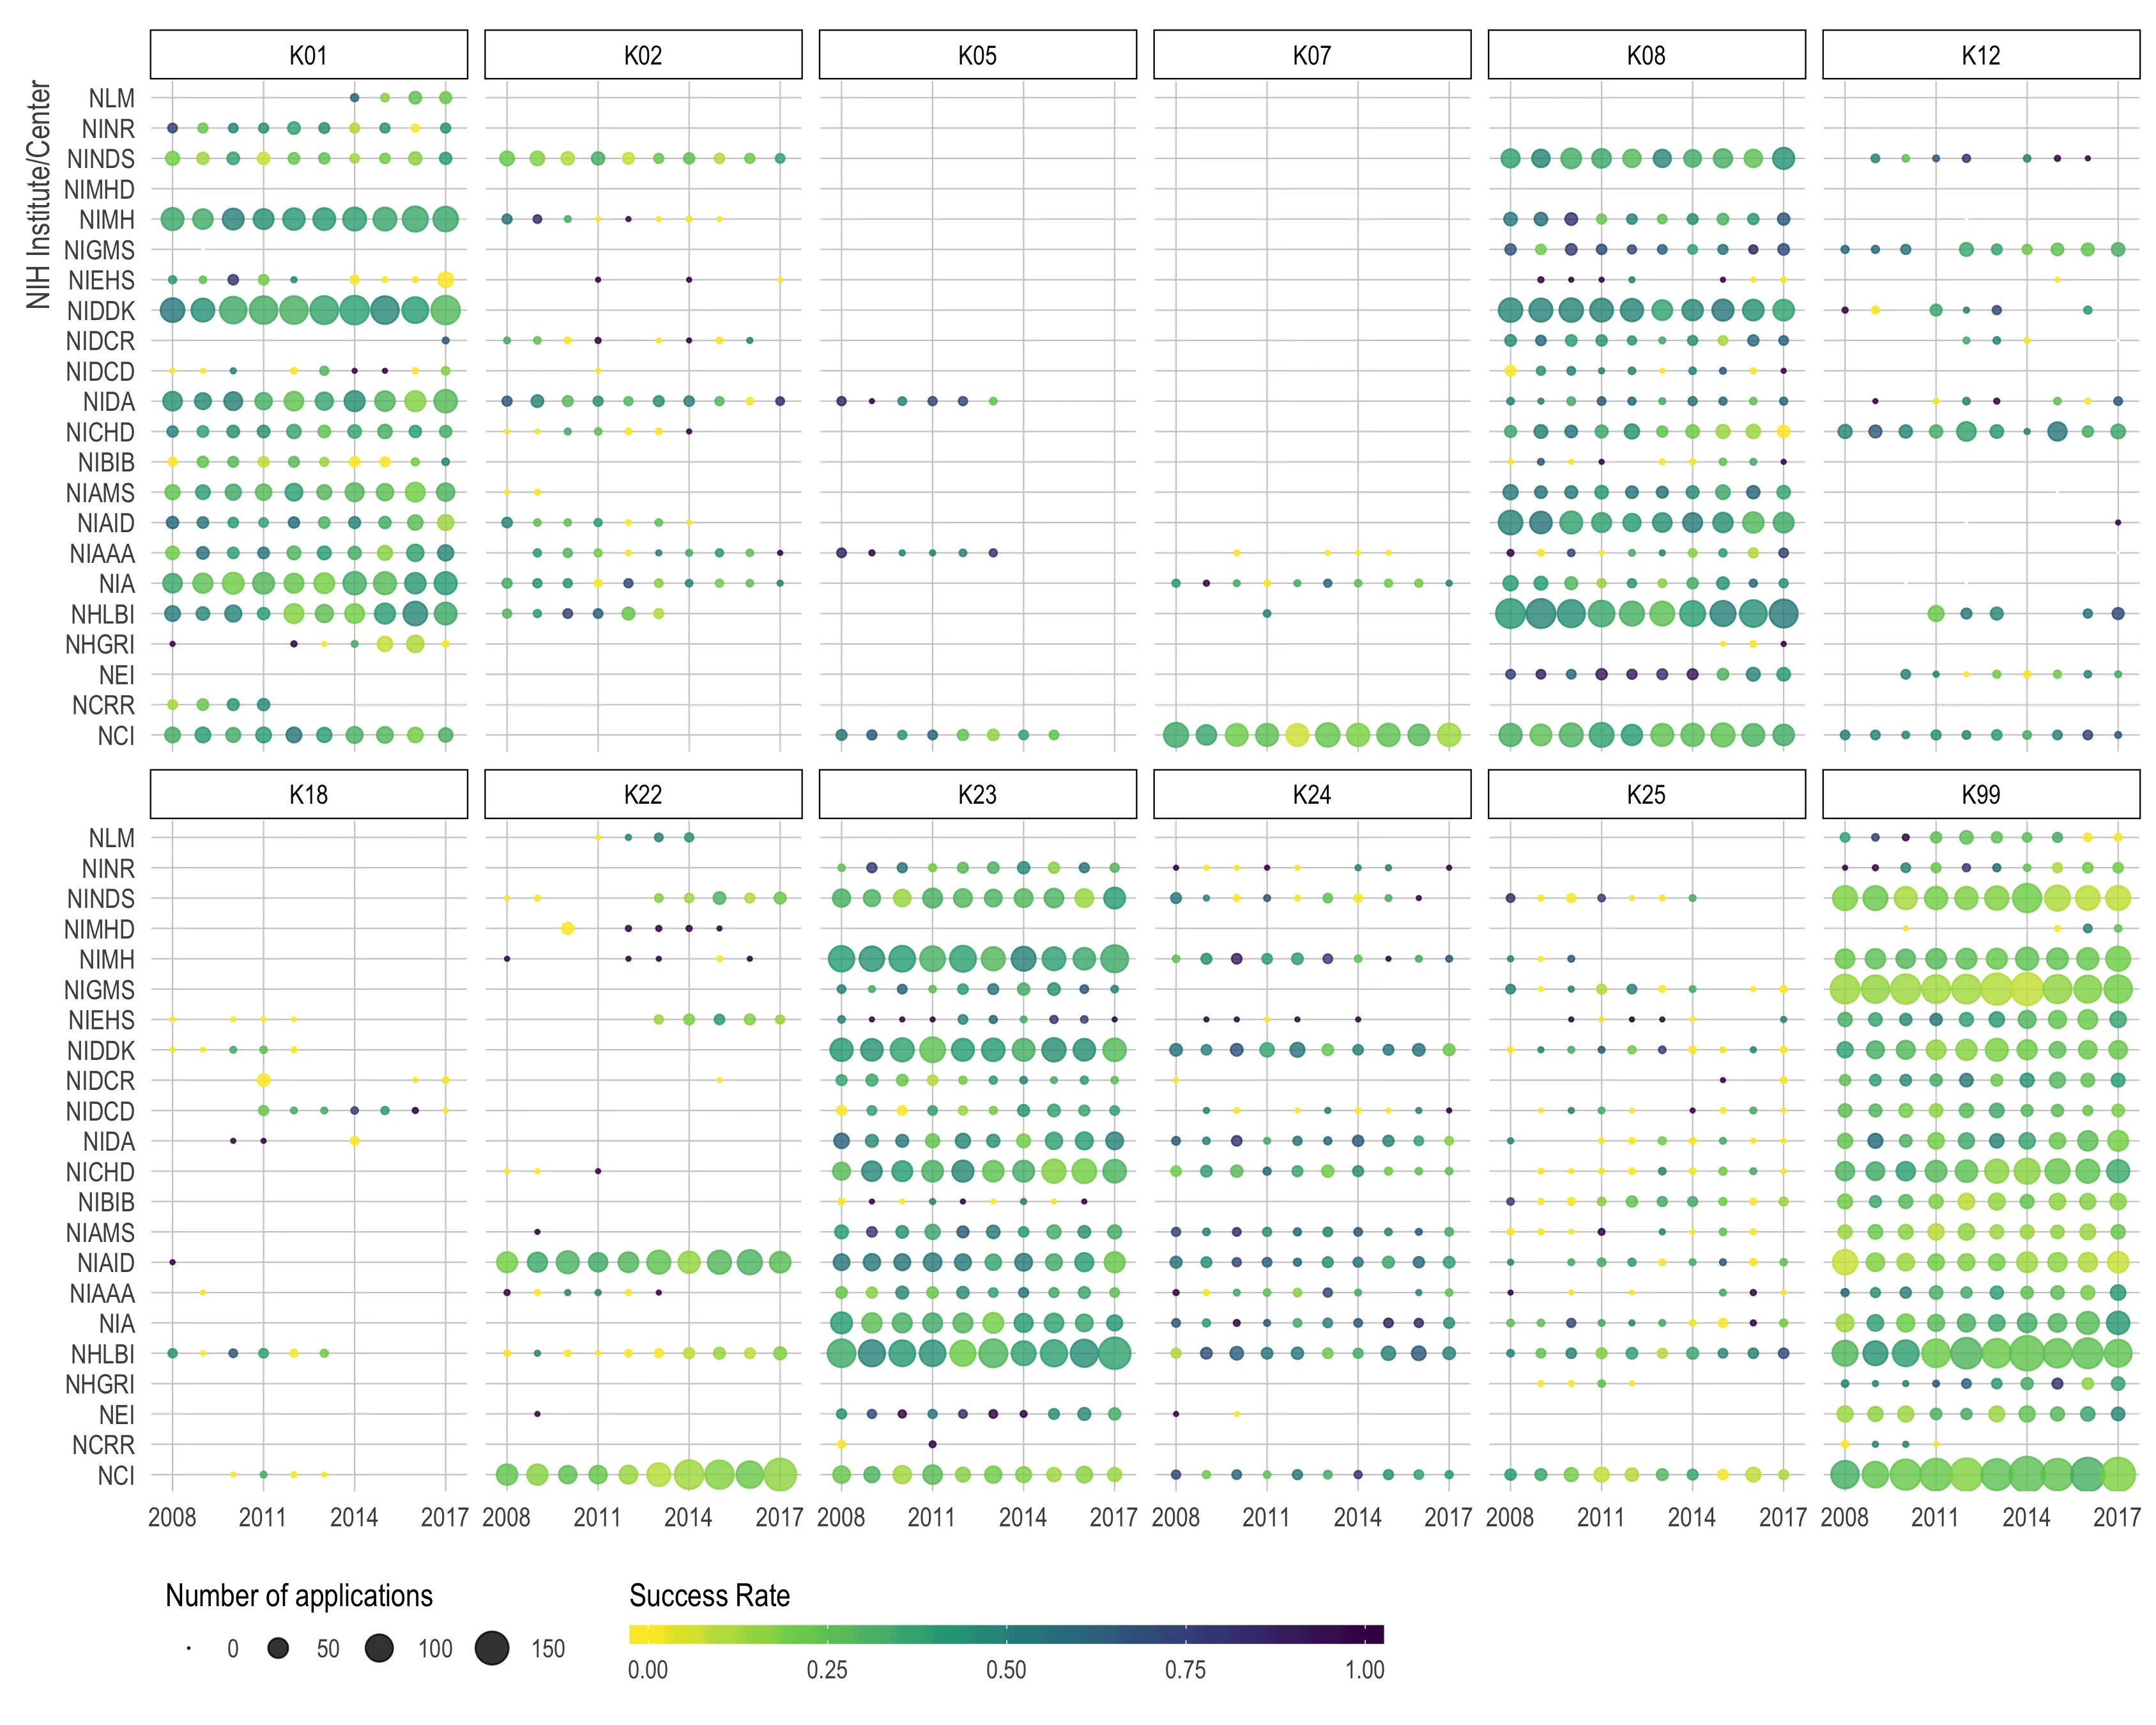2156x1725 pixels.
Task: Select the K99 panel title
Action: 1981,794
